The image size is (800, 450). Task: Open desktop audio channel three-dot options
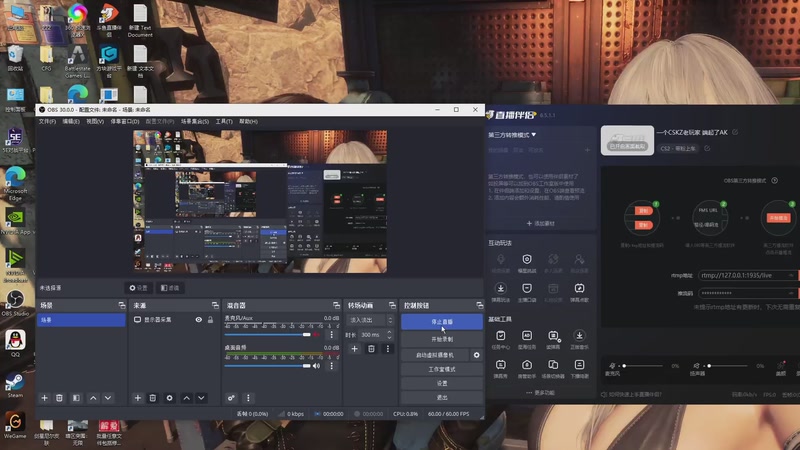click(332, 366)
